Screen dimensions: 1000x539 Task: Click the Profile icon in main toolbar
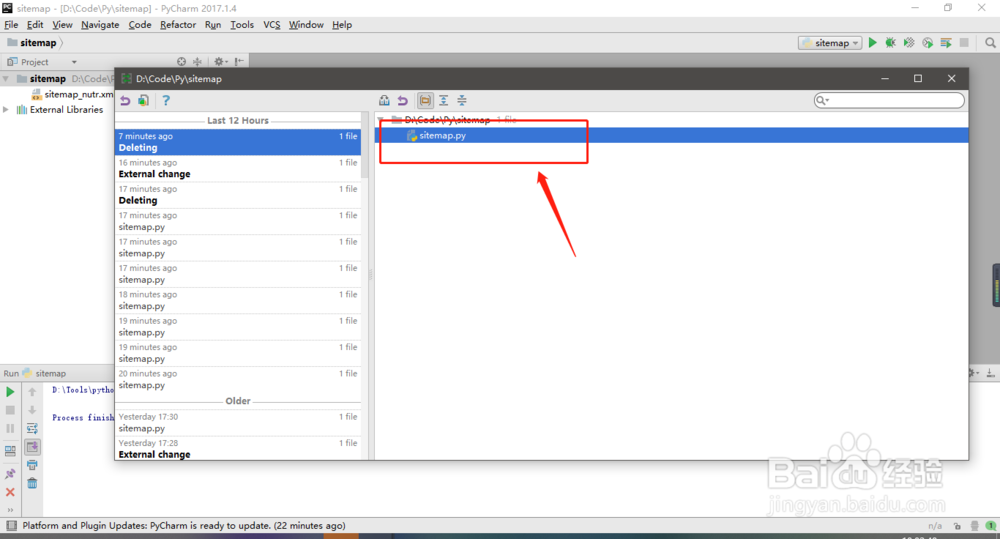(x=927, y=43)
